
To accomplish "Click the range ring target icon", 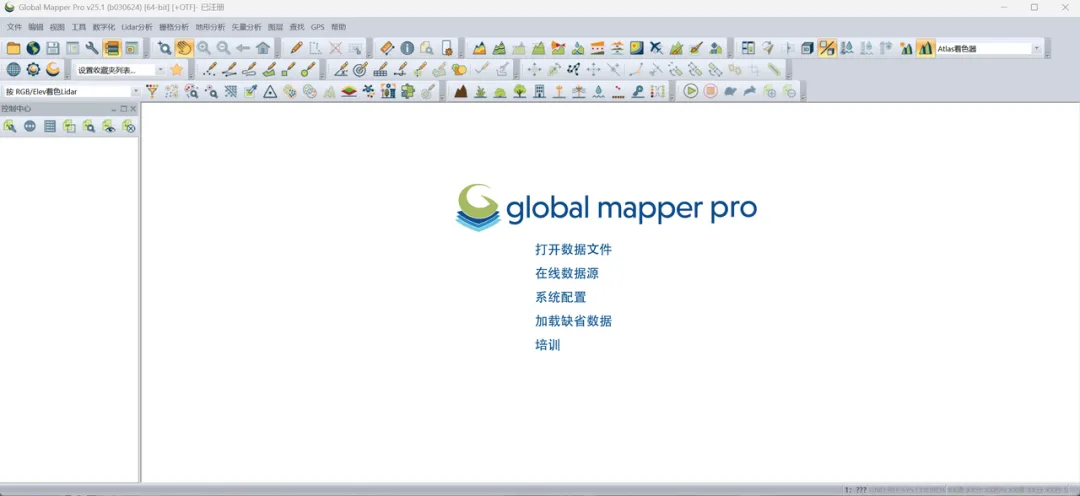I will point(360,70).
